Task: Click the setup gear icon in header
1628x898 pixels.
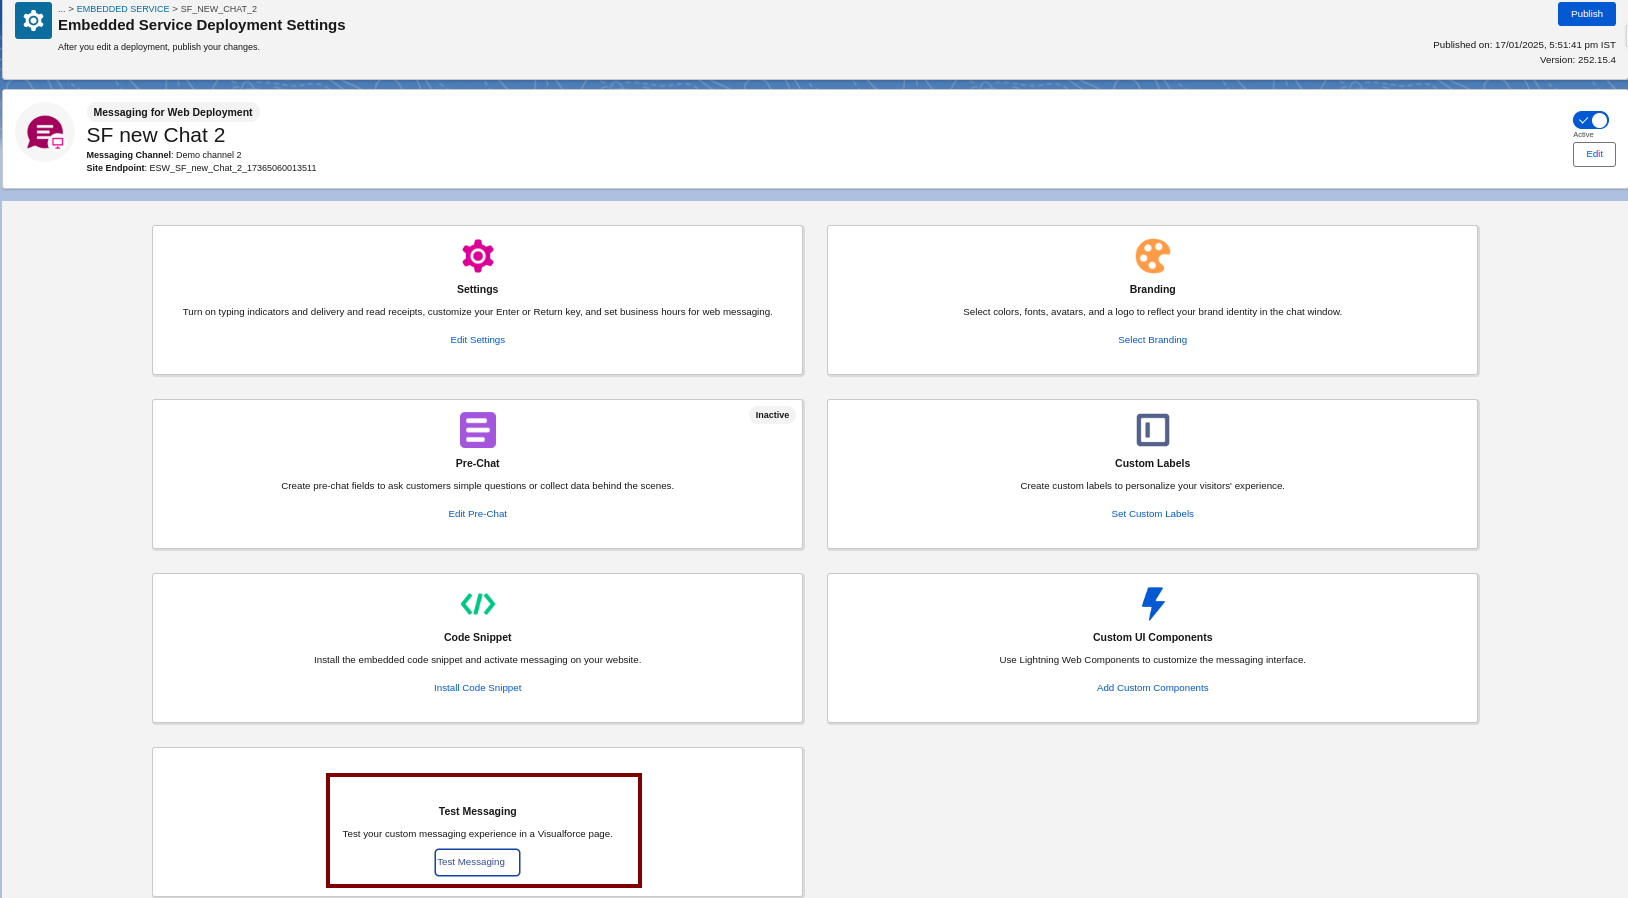Action: click(33, 20)
